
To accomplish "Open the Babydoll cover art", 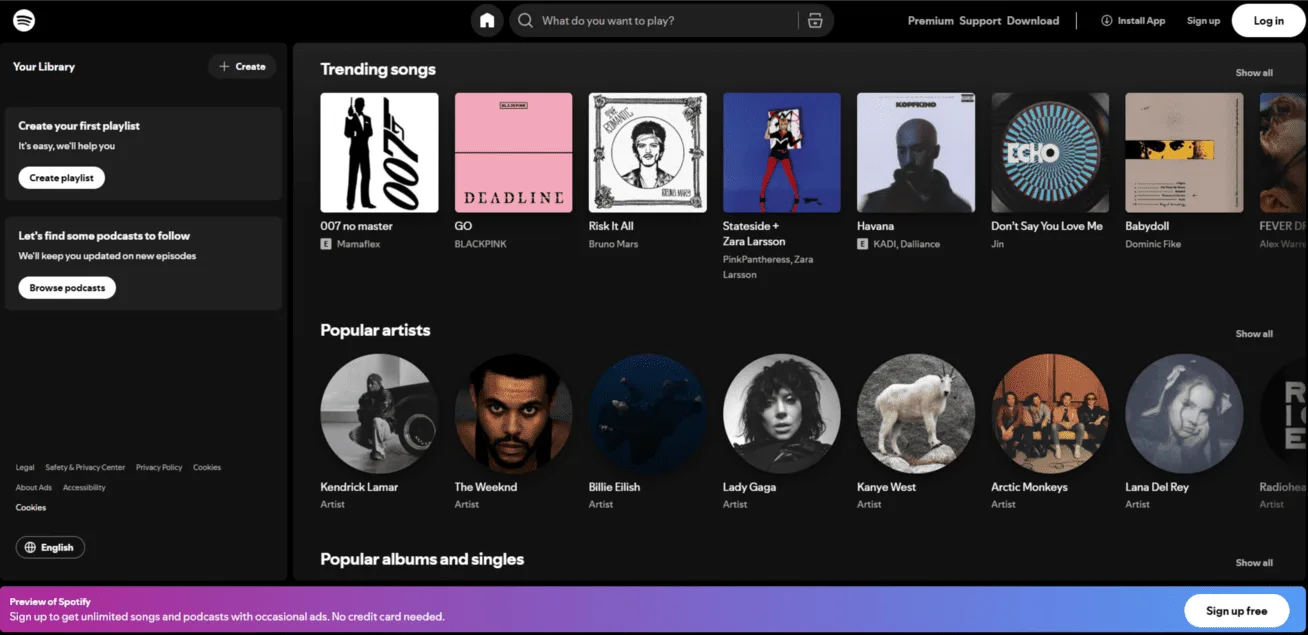I will tap(1184, 152).
